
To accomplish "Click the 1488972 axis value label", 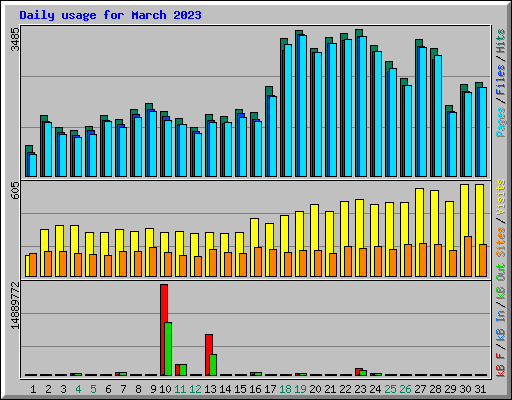I will coord(15,305).
